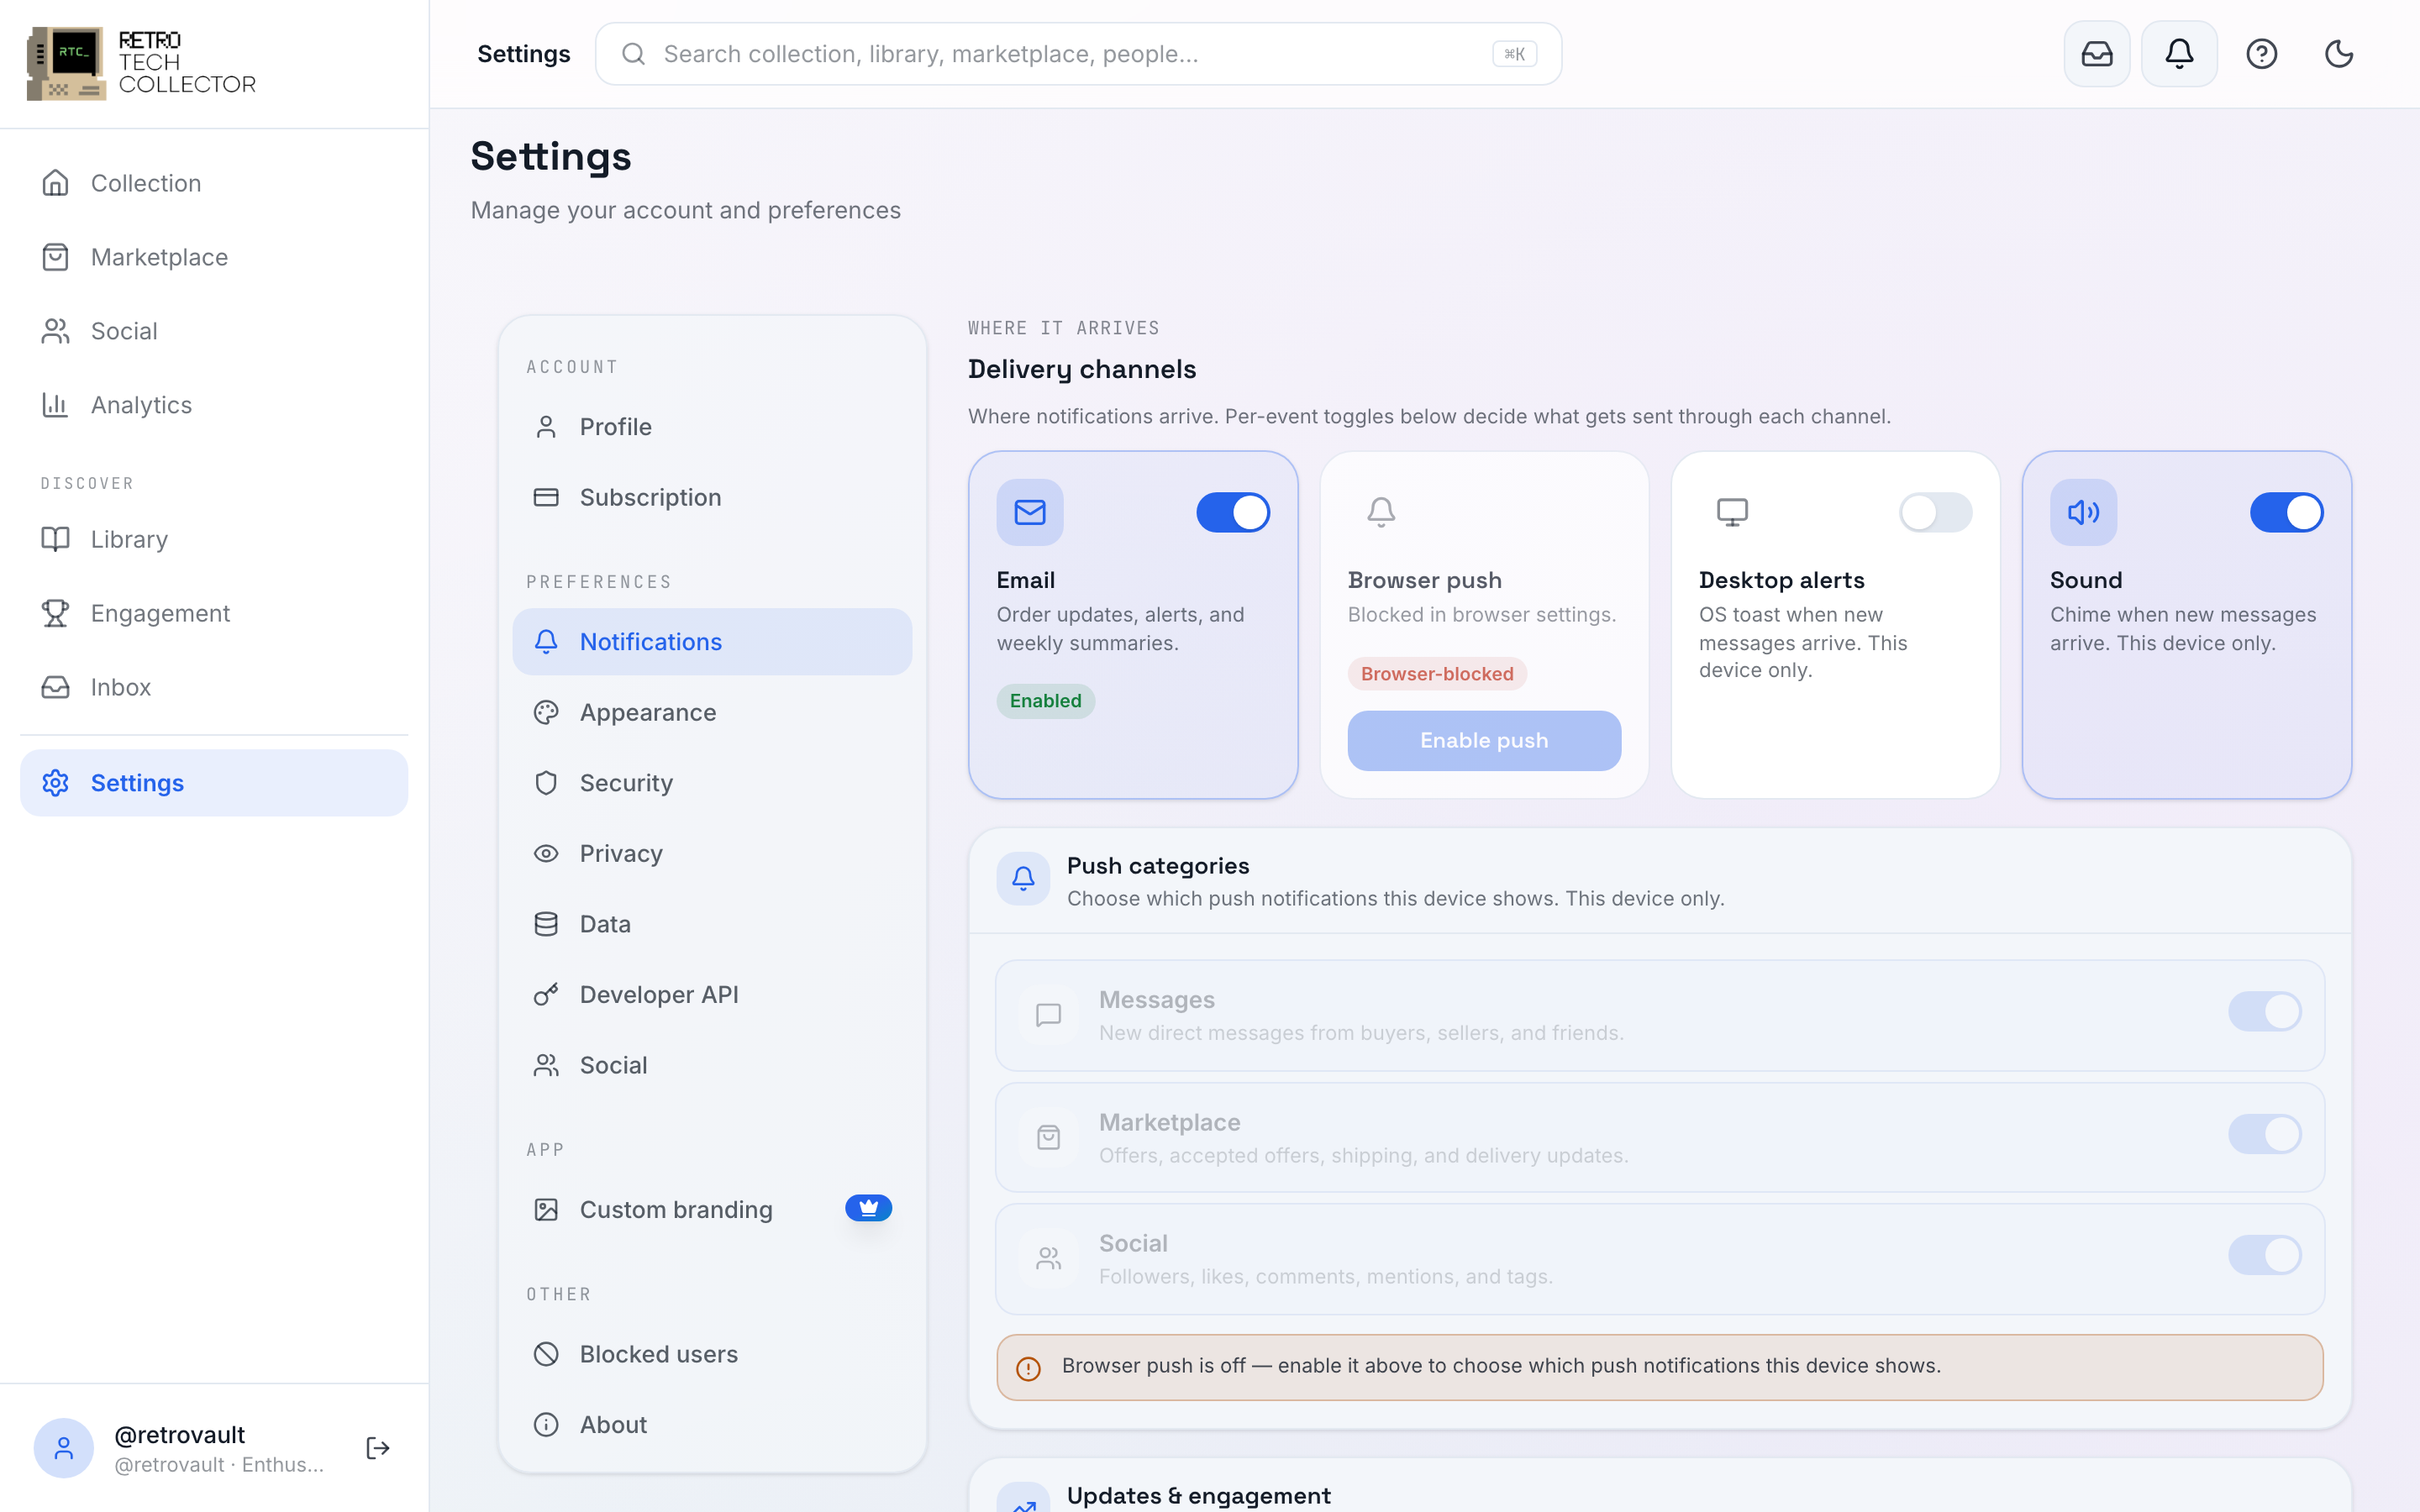The width and height of the screenshot is (2420, 1512).
Task: Click the Collection home icon in sidebar
Action: [55, 183]
